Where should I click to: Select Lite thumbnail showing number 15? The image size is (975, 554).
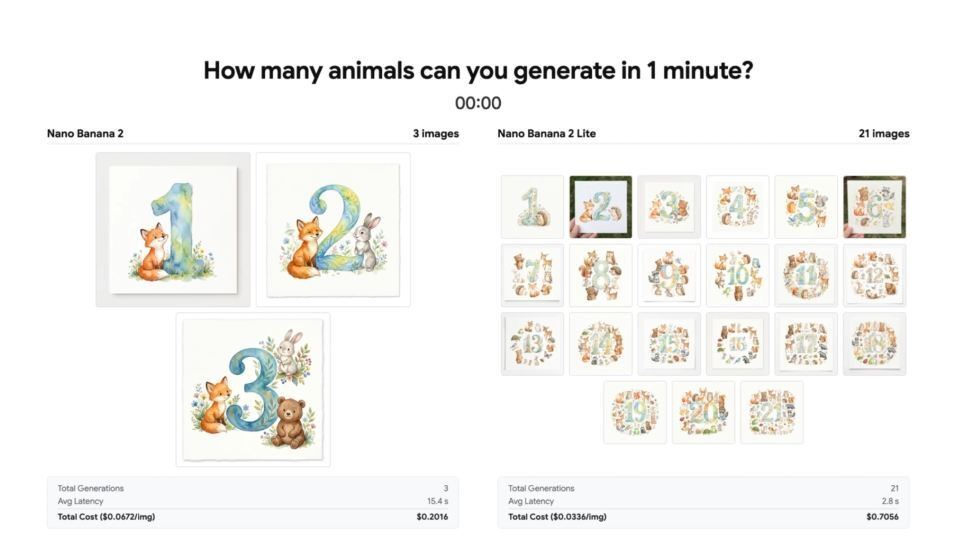coord(669,344)
